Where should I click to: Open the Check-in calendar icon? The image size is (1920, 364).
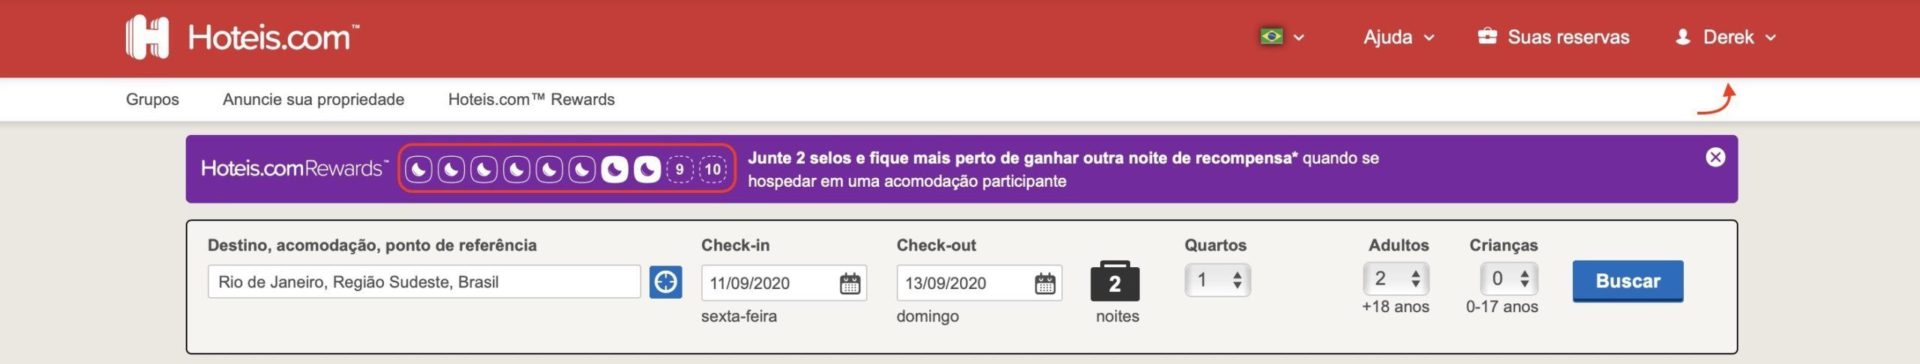click(x=850, y=283)
